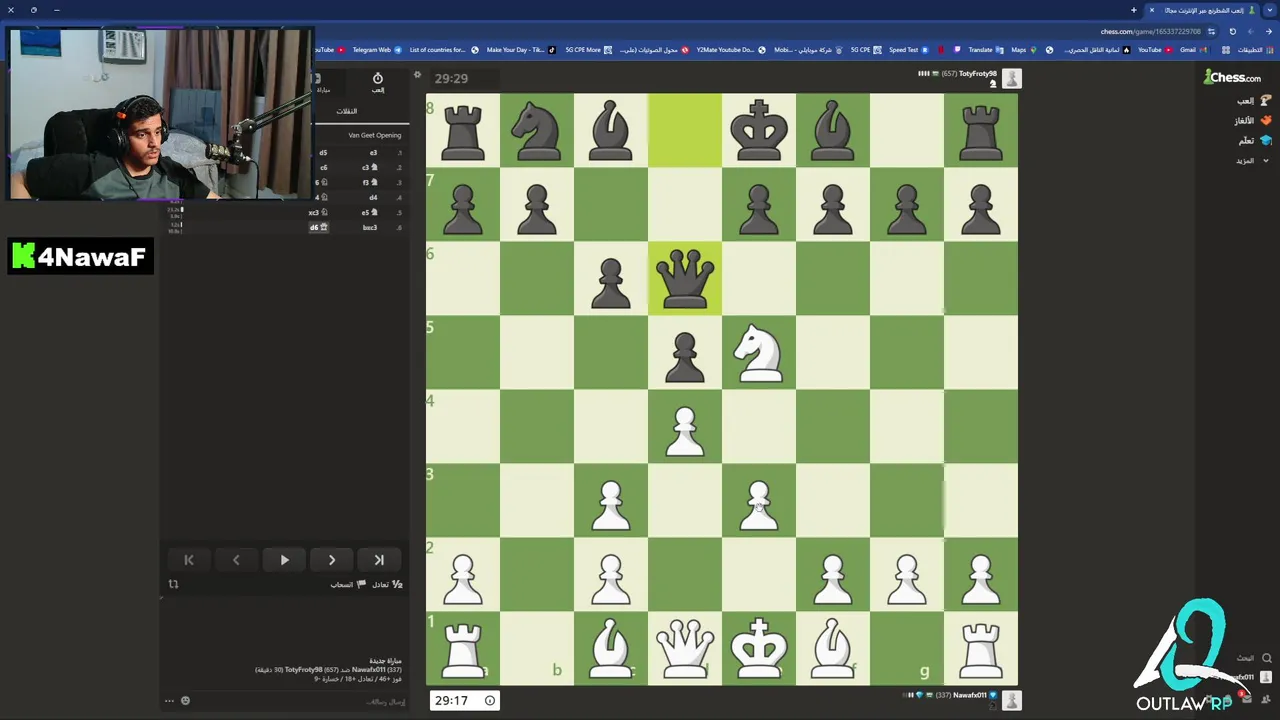Select the chess.com browser tab

[1203, 10]
